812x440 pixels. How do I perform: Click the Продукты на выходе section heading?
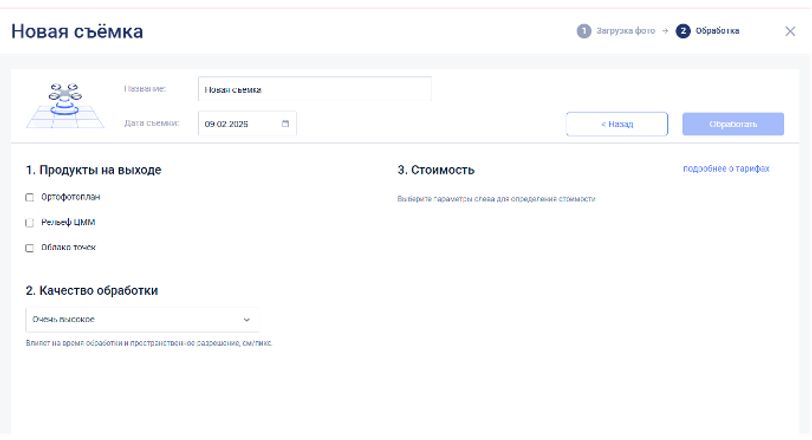(93, 170)
